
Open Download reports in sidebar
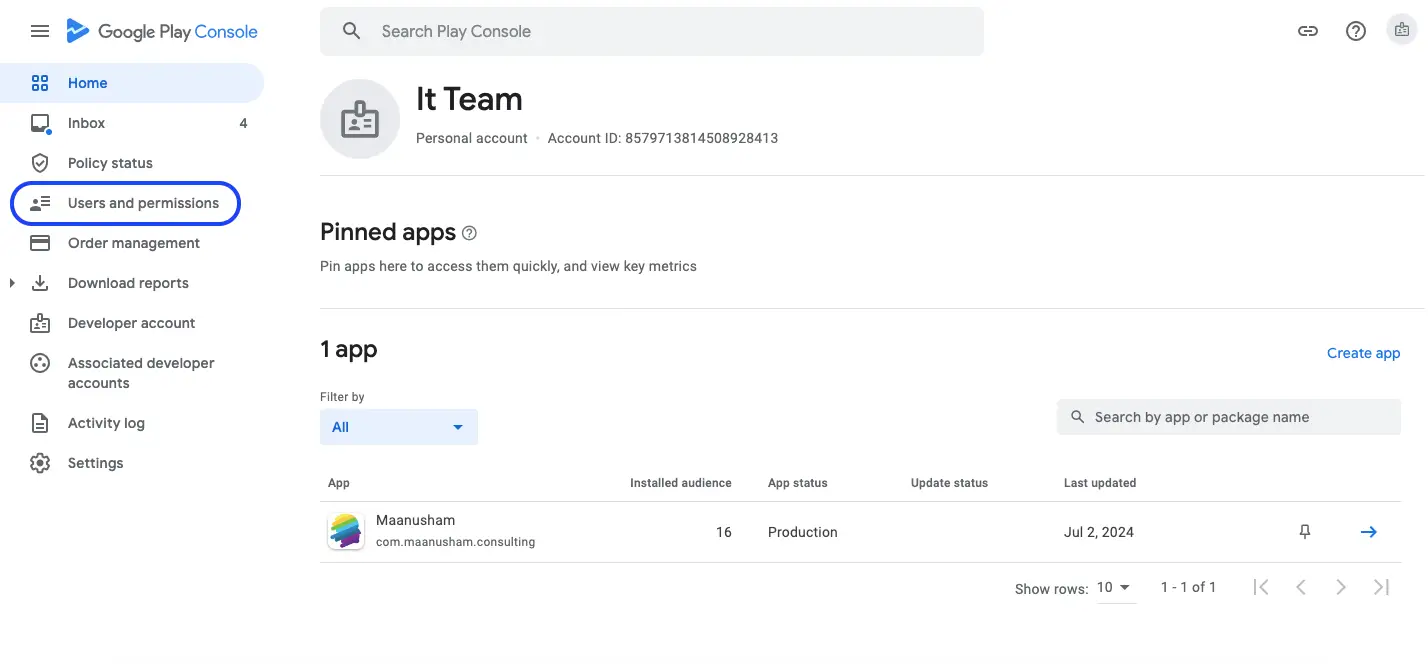click(x=132, y=283)
